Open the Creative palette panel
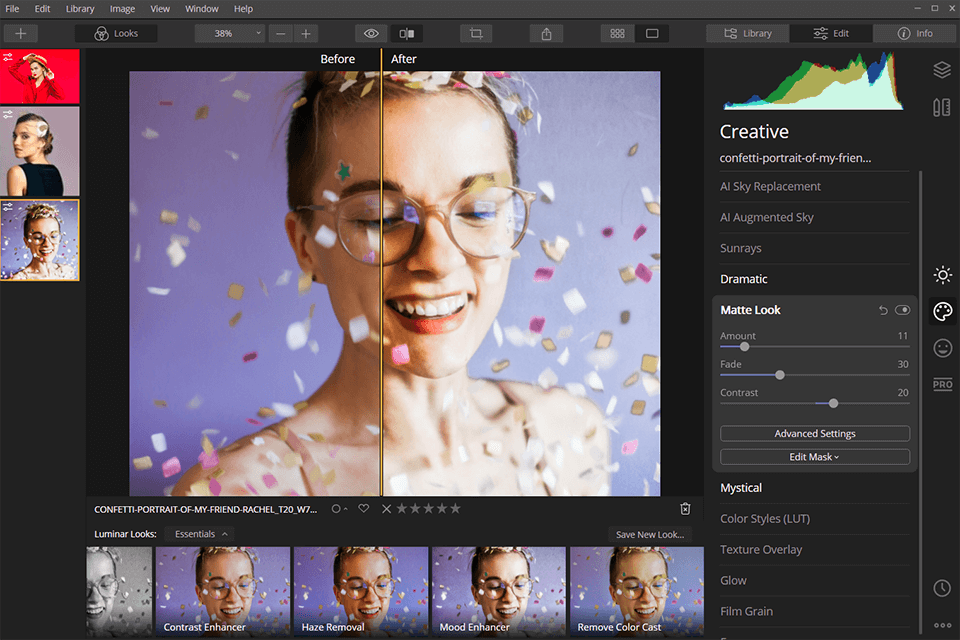The height and width of the screenshot is (640, 960). pyautogui.click(x=941, y=311)
